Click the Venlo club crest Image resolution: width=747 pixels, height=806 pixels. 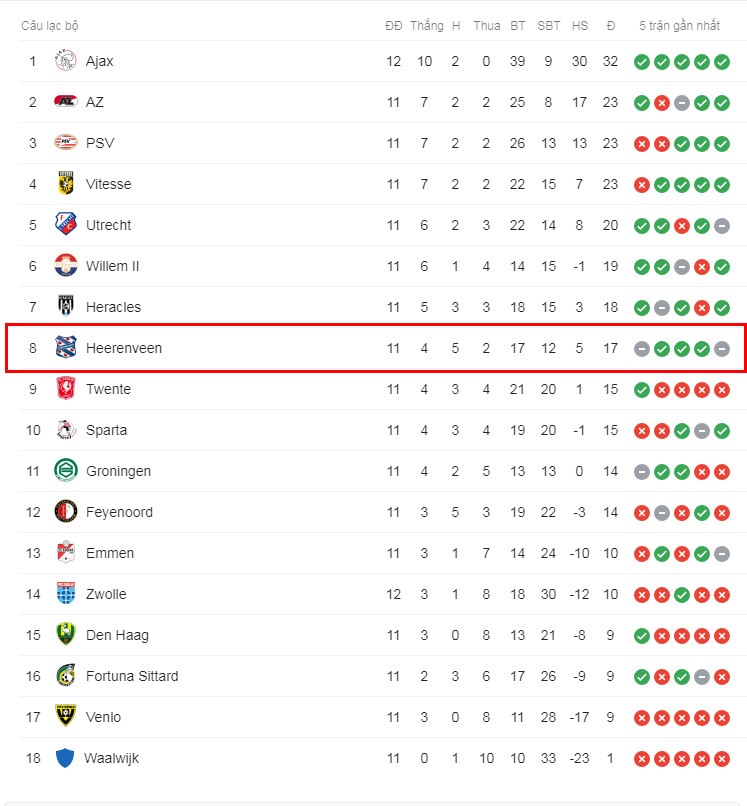pyautogui.click(x=65, y=716)
